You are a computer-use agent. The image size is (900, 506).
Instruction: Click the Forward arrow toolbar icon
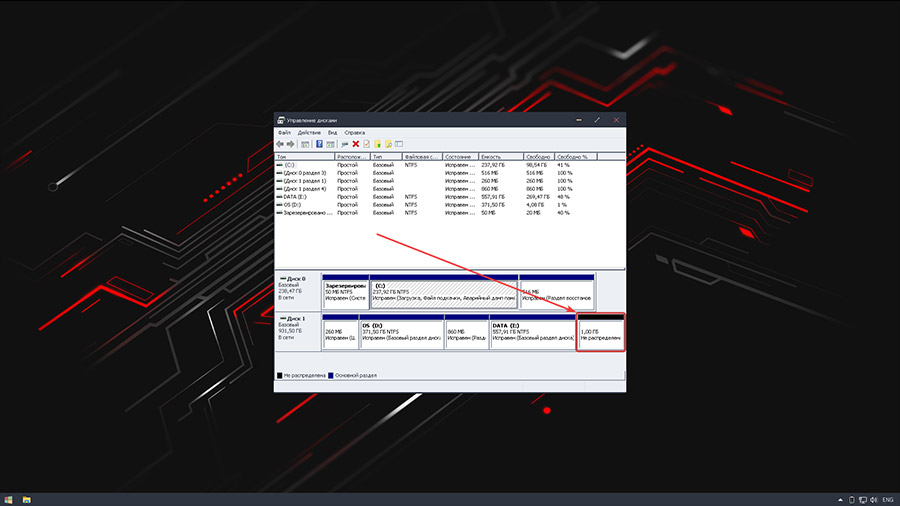point(291,144)
